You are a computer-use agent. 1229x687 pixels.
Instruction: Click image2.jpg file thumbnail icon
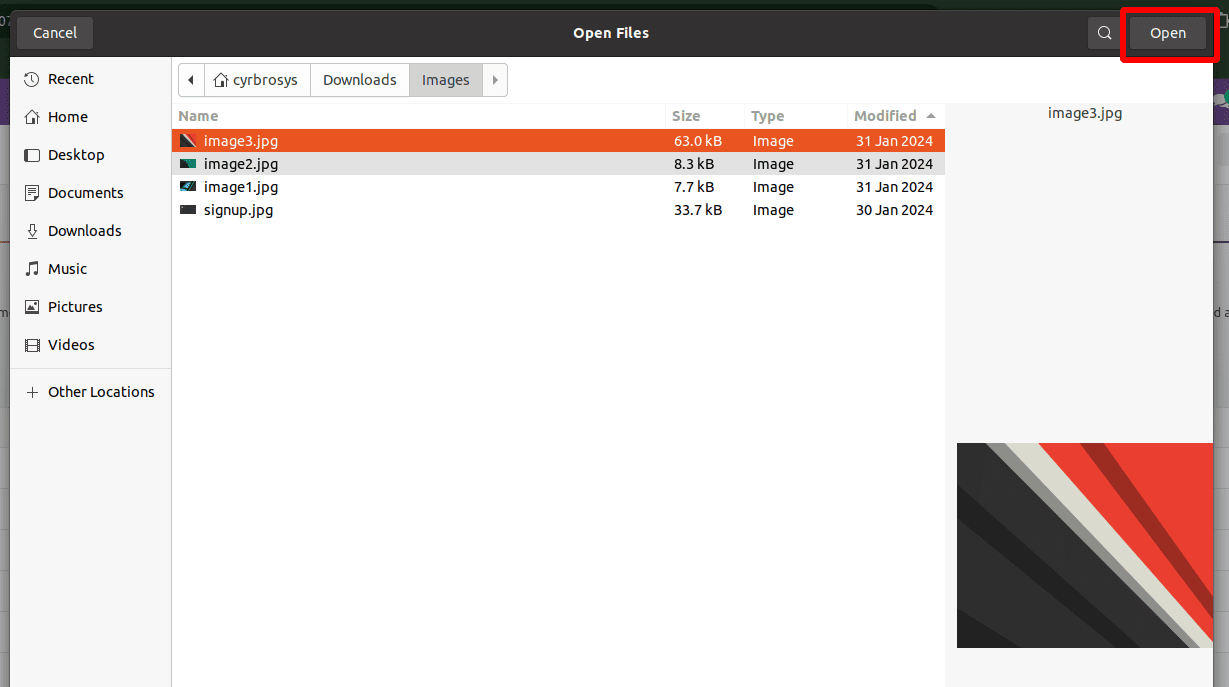pyautogui.click(x=188, y=164)
